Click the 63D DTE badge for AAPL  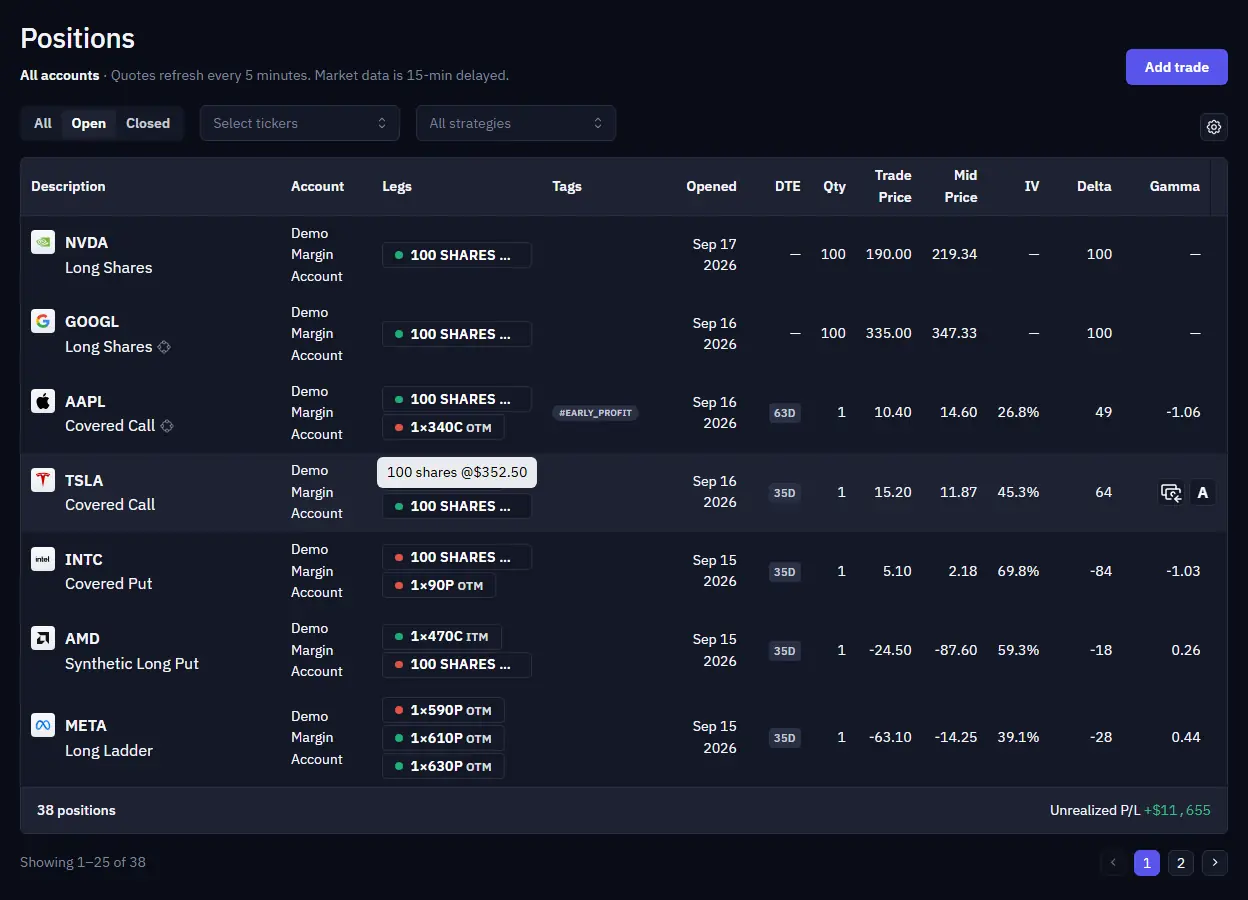click(x=785, y=413)
